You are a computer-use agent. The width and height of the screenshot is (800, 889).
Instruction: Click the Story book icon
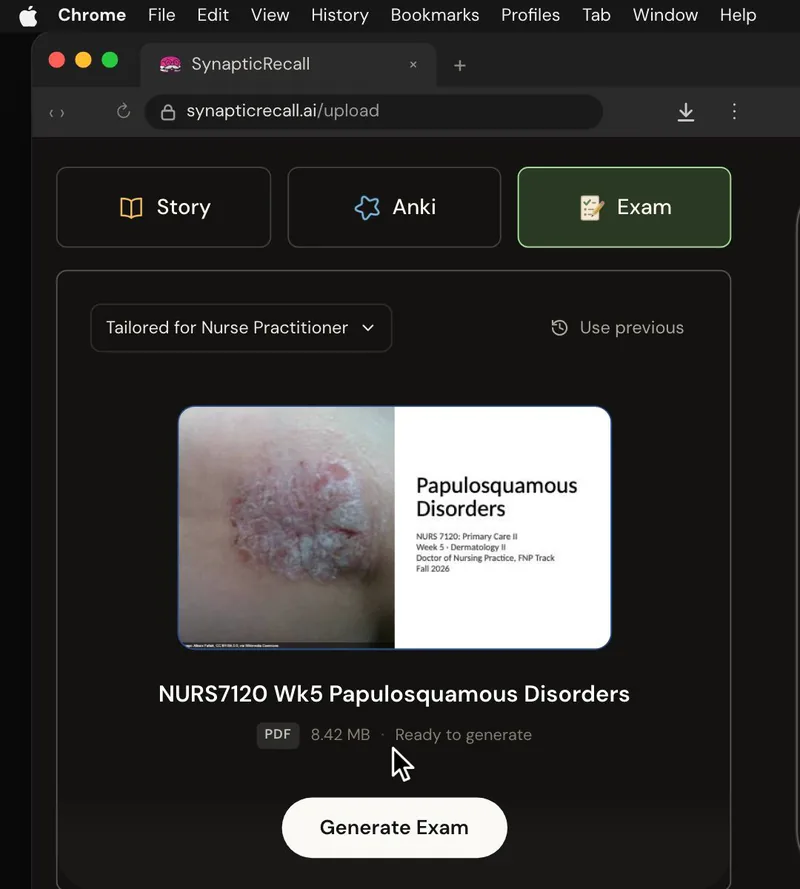[131, 208]
